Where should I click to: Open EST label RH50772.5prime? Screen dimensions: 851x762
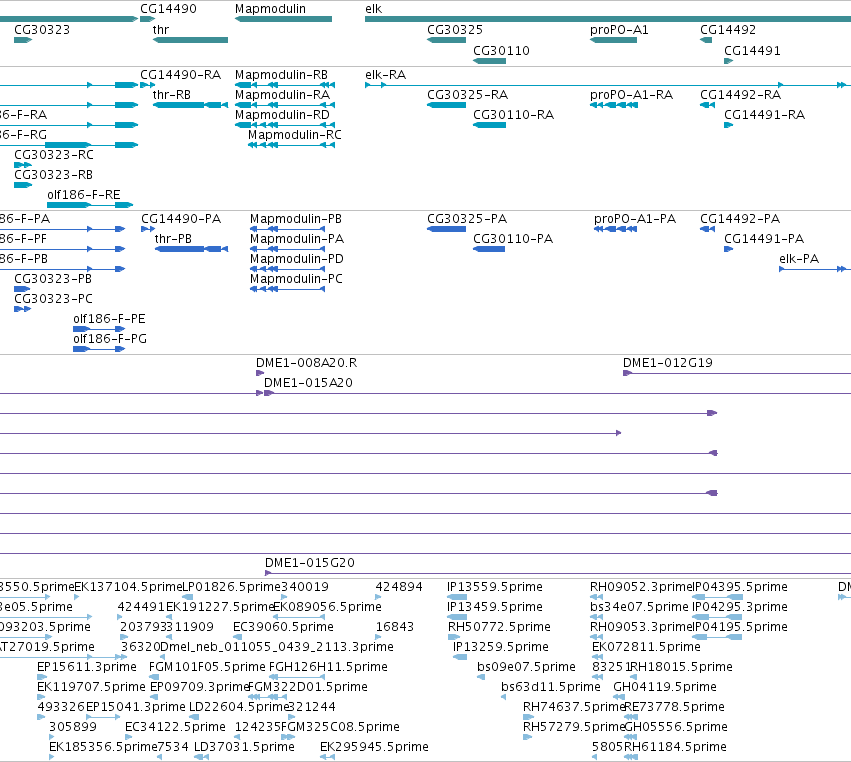(x=499, y=627)
